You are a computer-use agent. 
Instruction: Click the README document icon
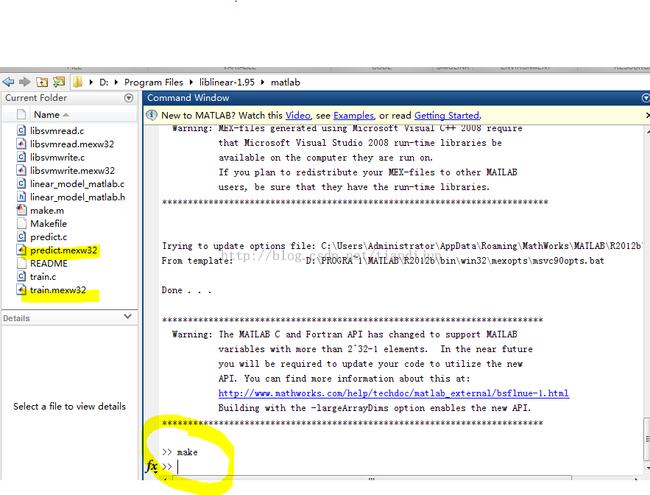21,263
